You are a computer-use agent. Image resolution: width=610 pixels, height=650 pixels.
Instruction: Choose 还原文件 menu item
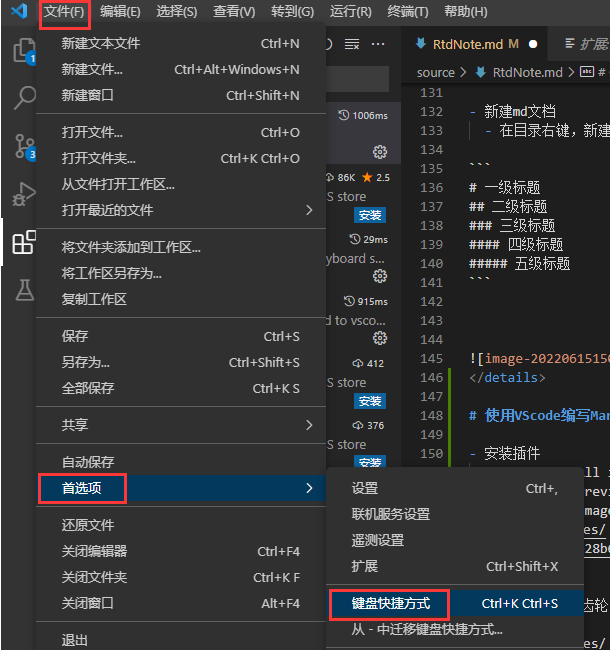coord(181,525)
